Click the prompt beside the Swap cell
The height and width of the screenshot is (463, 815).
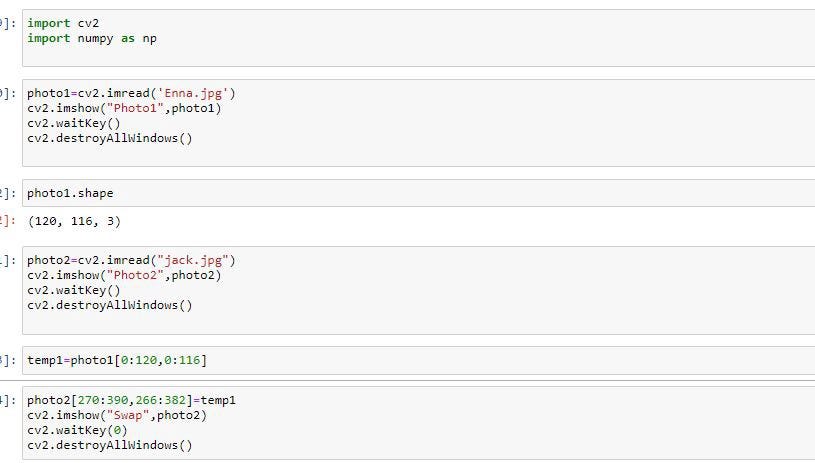pyautogui.click(x=8, y=400)
